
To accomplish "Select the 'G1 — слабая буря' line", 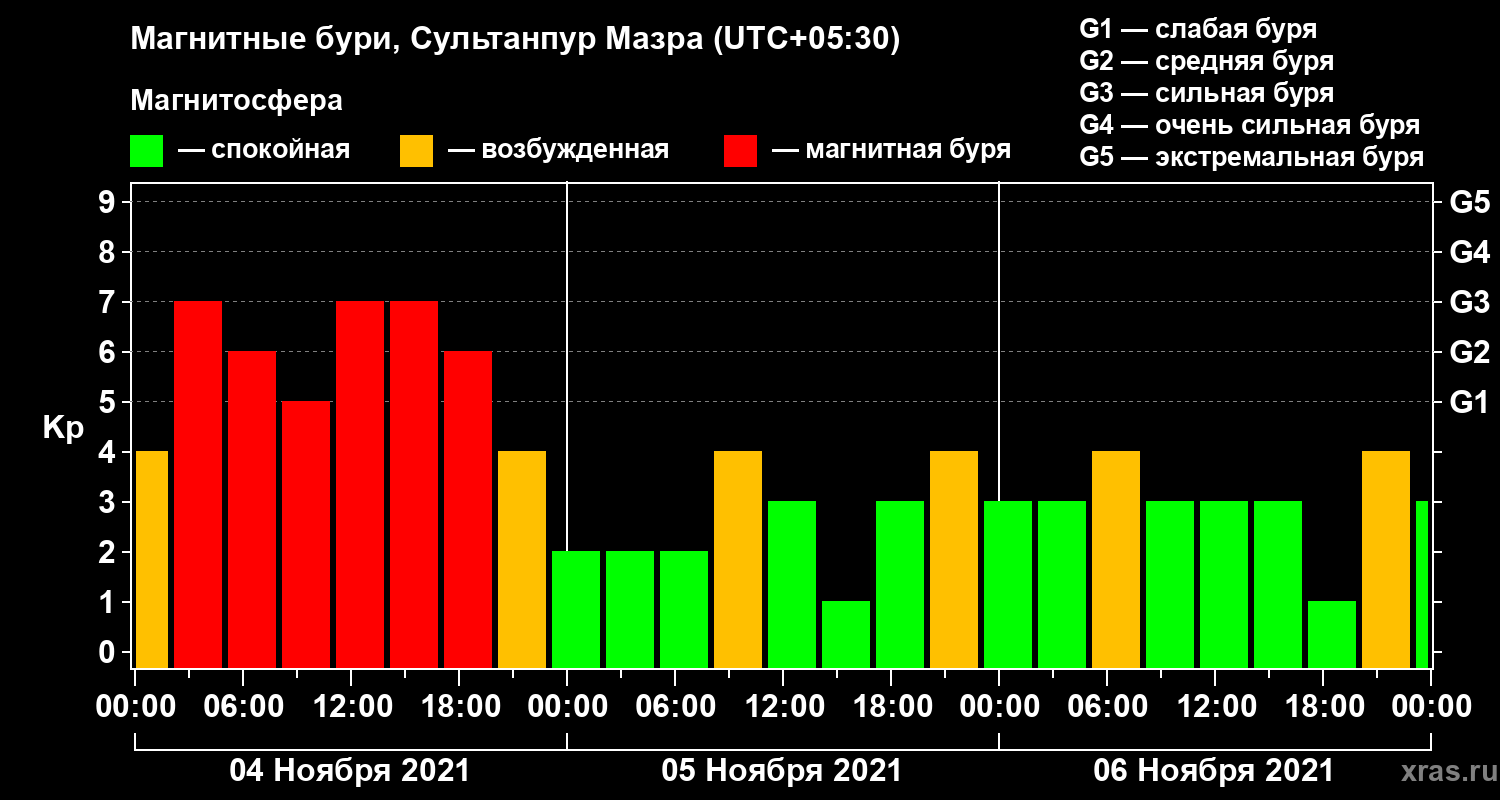I will point(1198,28).
